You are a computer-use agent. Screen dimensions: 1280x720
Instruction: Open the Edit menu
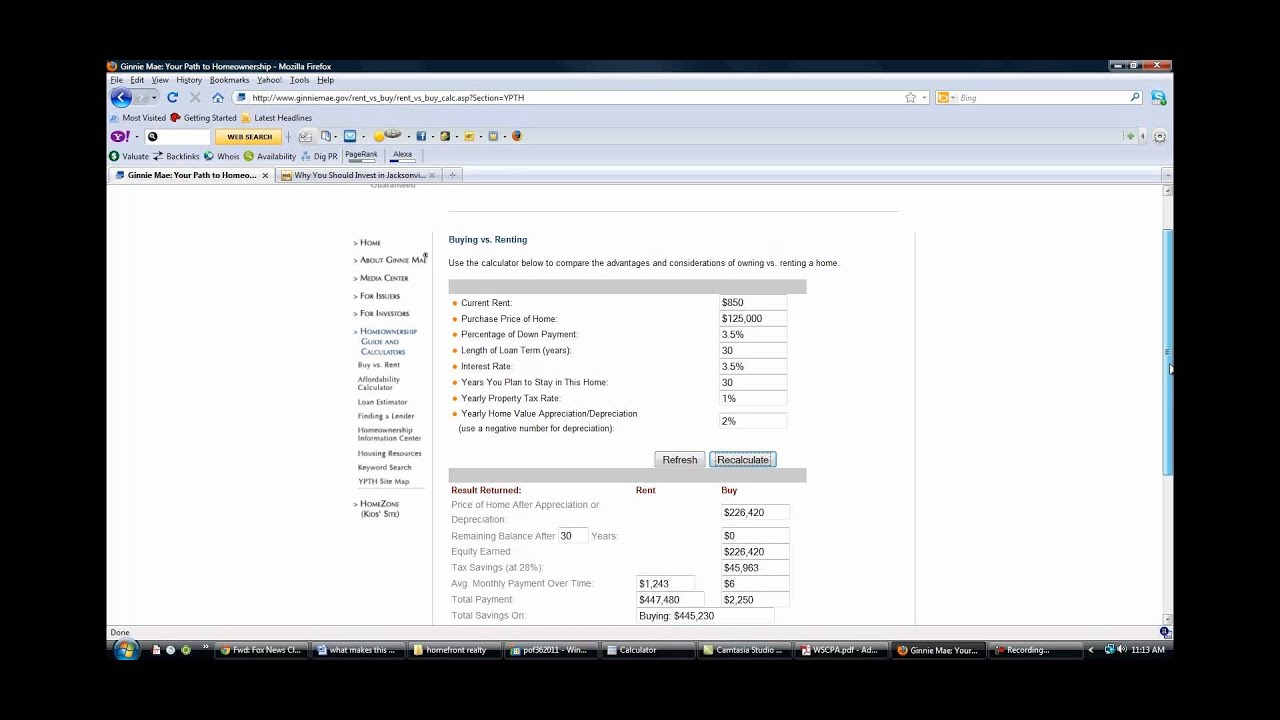click(x=137, y=80)
